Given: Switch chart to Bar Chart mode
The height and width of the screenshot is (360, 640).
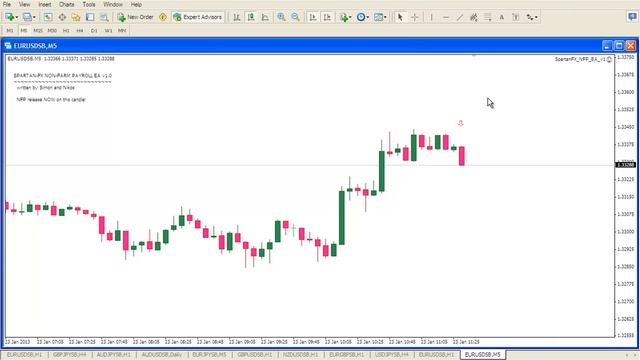Looking at the screenshot, I should coord(237,17).
